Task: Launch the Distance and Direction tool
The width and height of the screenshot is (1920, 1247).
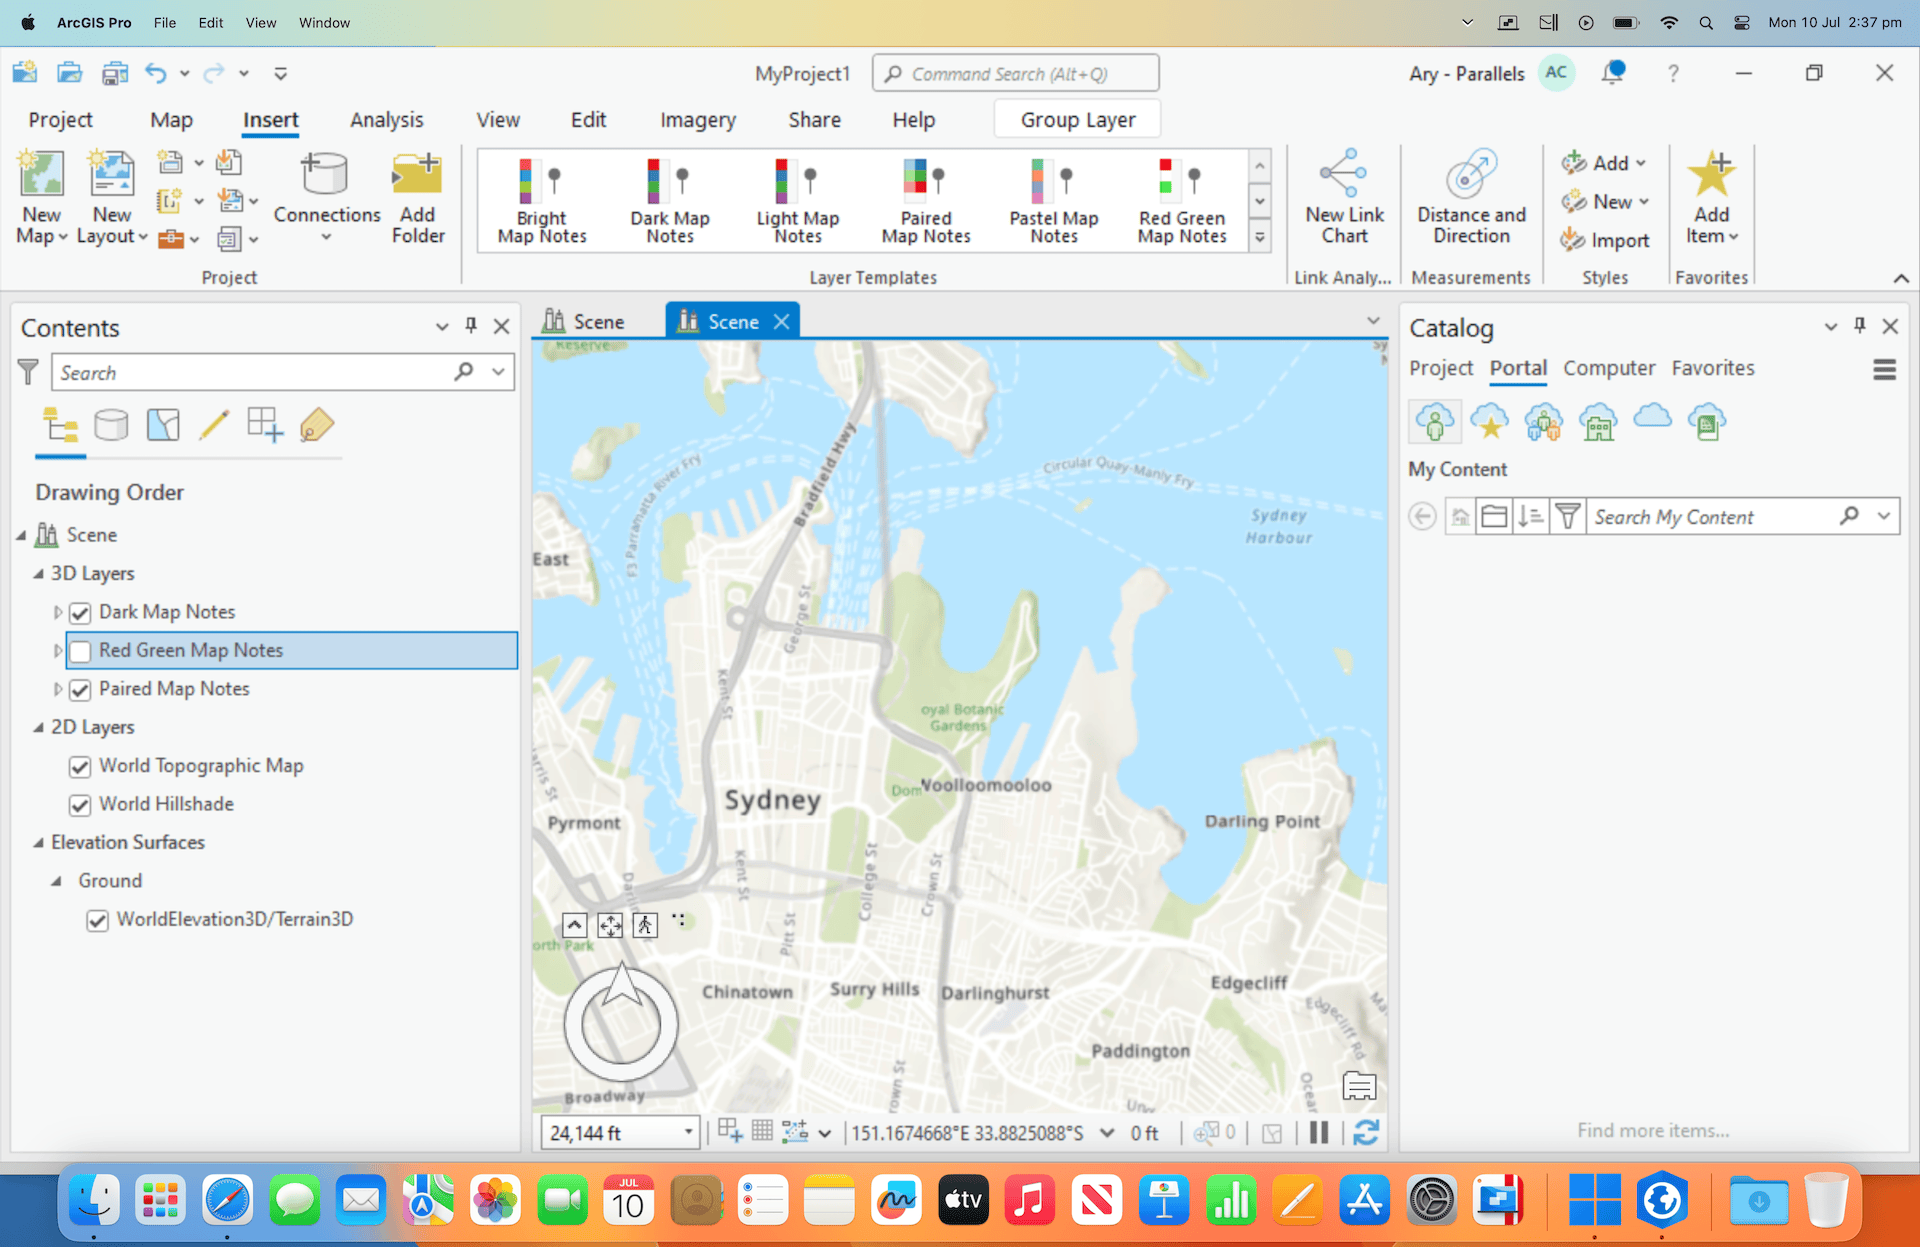Action: (1470, 198)
